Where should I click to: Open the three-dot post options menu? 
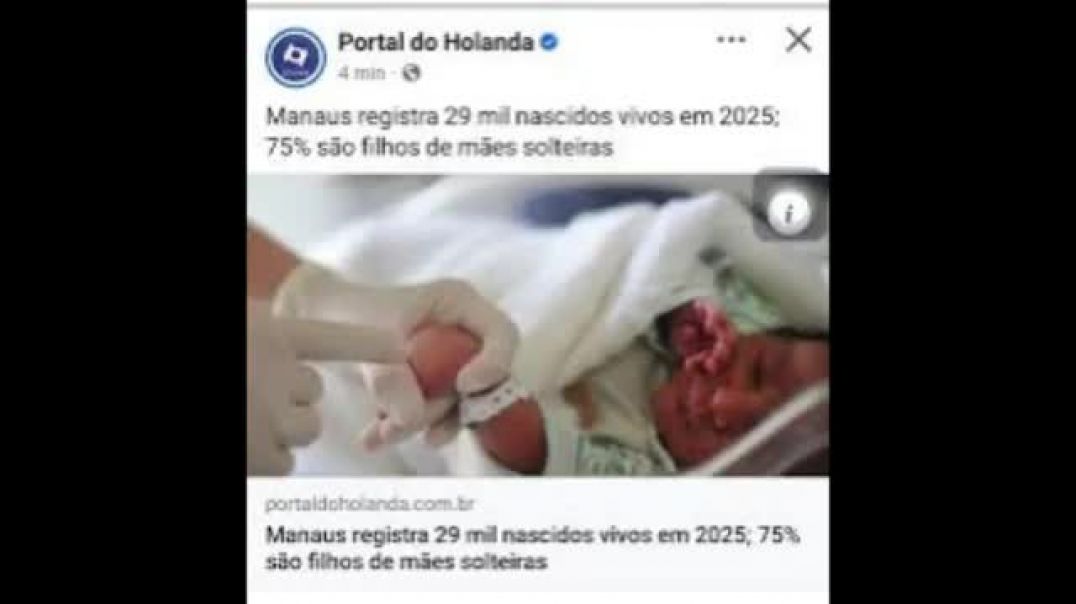pyautogui.click(x=731, y=40)
